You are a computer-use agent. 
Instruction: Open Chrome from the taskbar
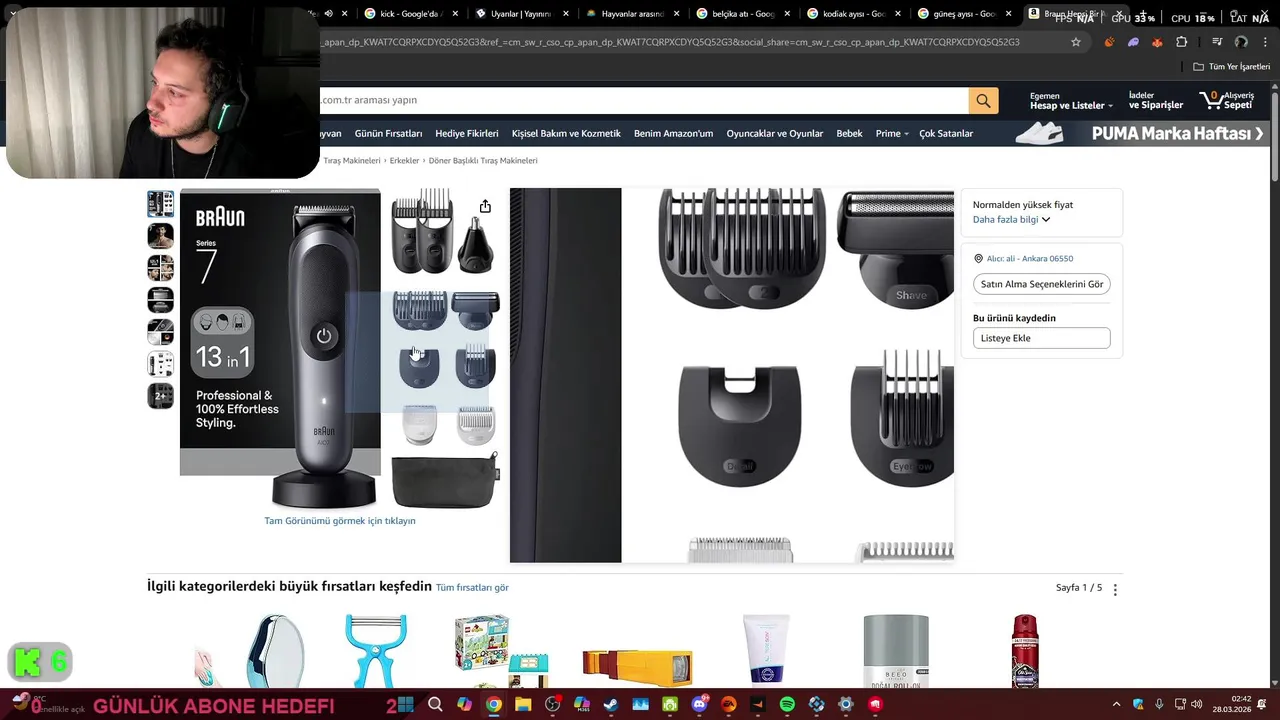(494, 705)
